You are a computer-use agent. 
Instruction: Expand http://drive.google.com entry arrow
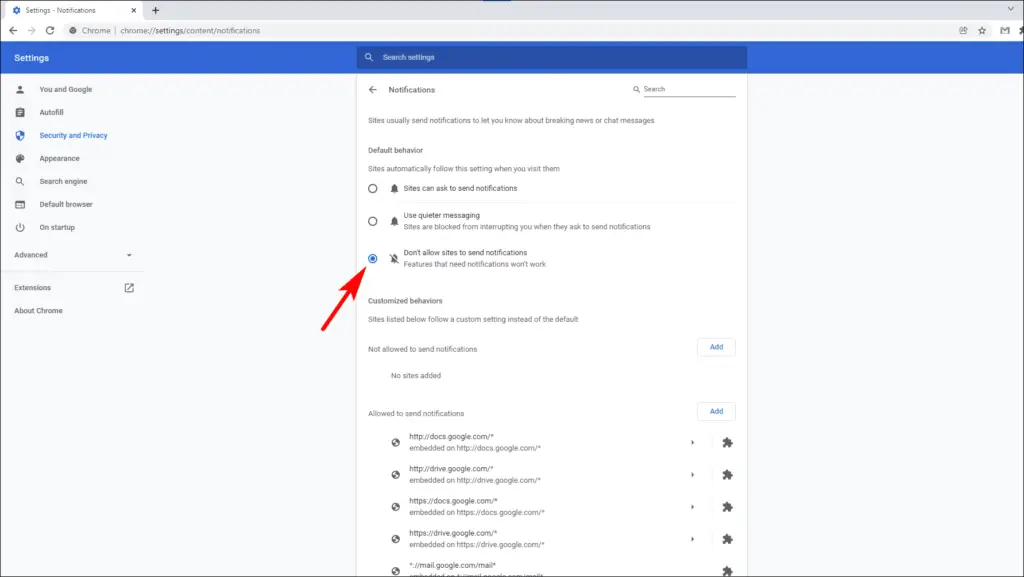692,475
